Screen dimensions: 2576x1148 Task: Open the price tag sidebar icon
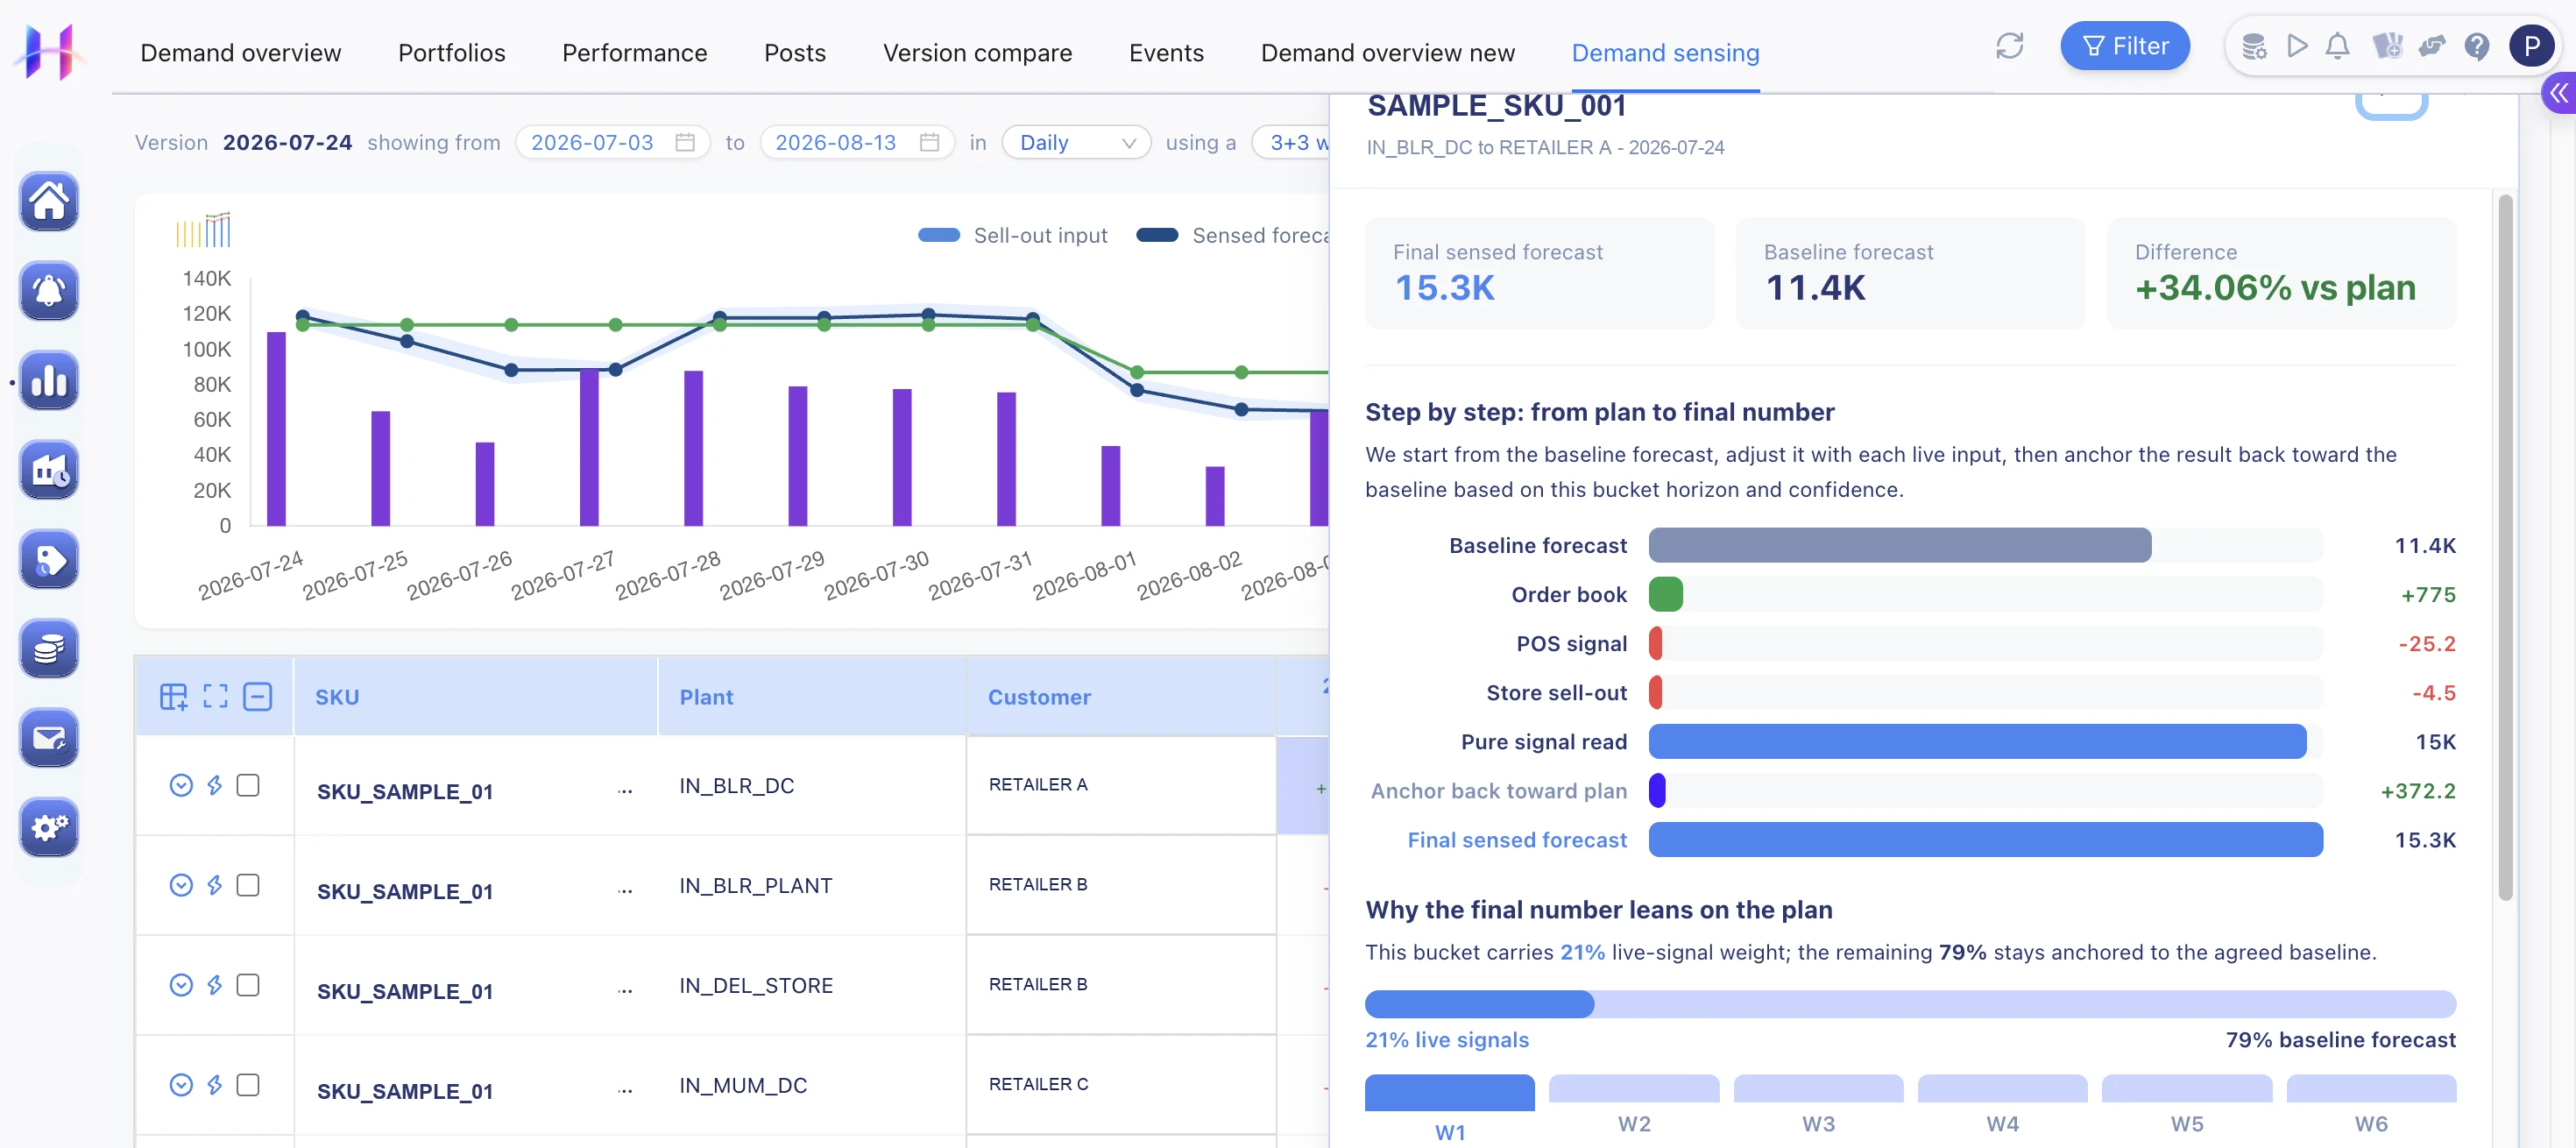pos(49,559)
